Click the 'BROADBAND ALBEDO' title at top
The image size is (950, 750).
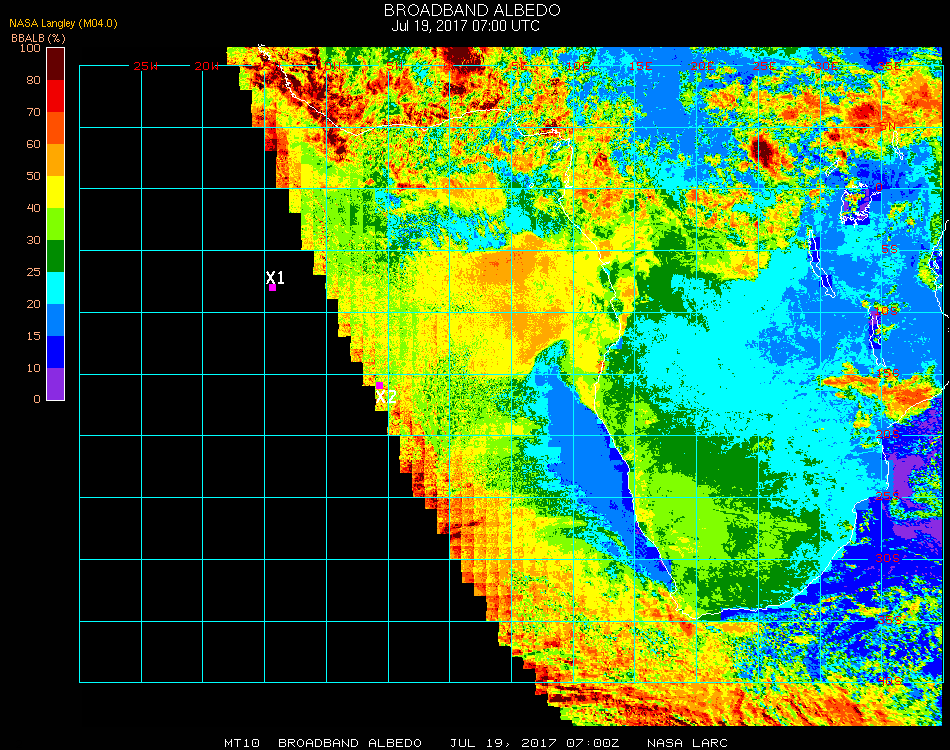(x=472, y=10)
